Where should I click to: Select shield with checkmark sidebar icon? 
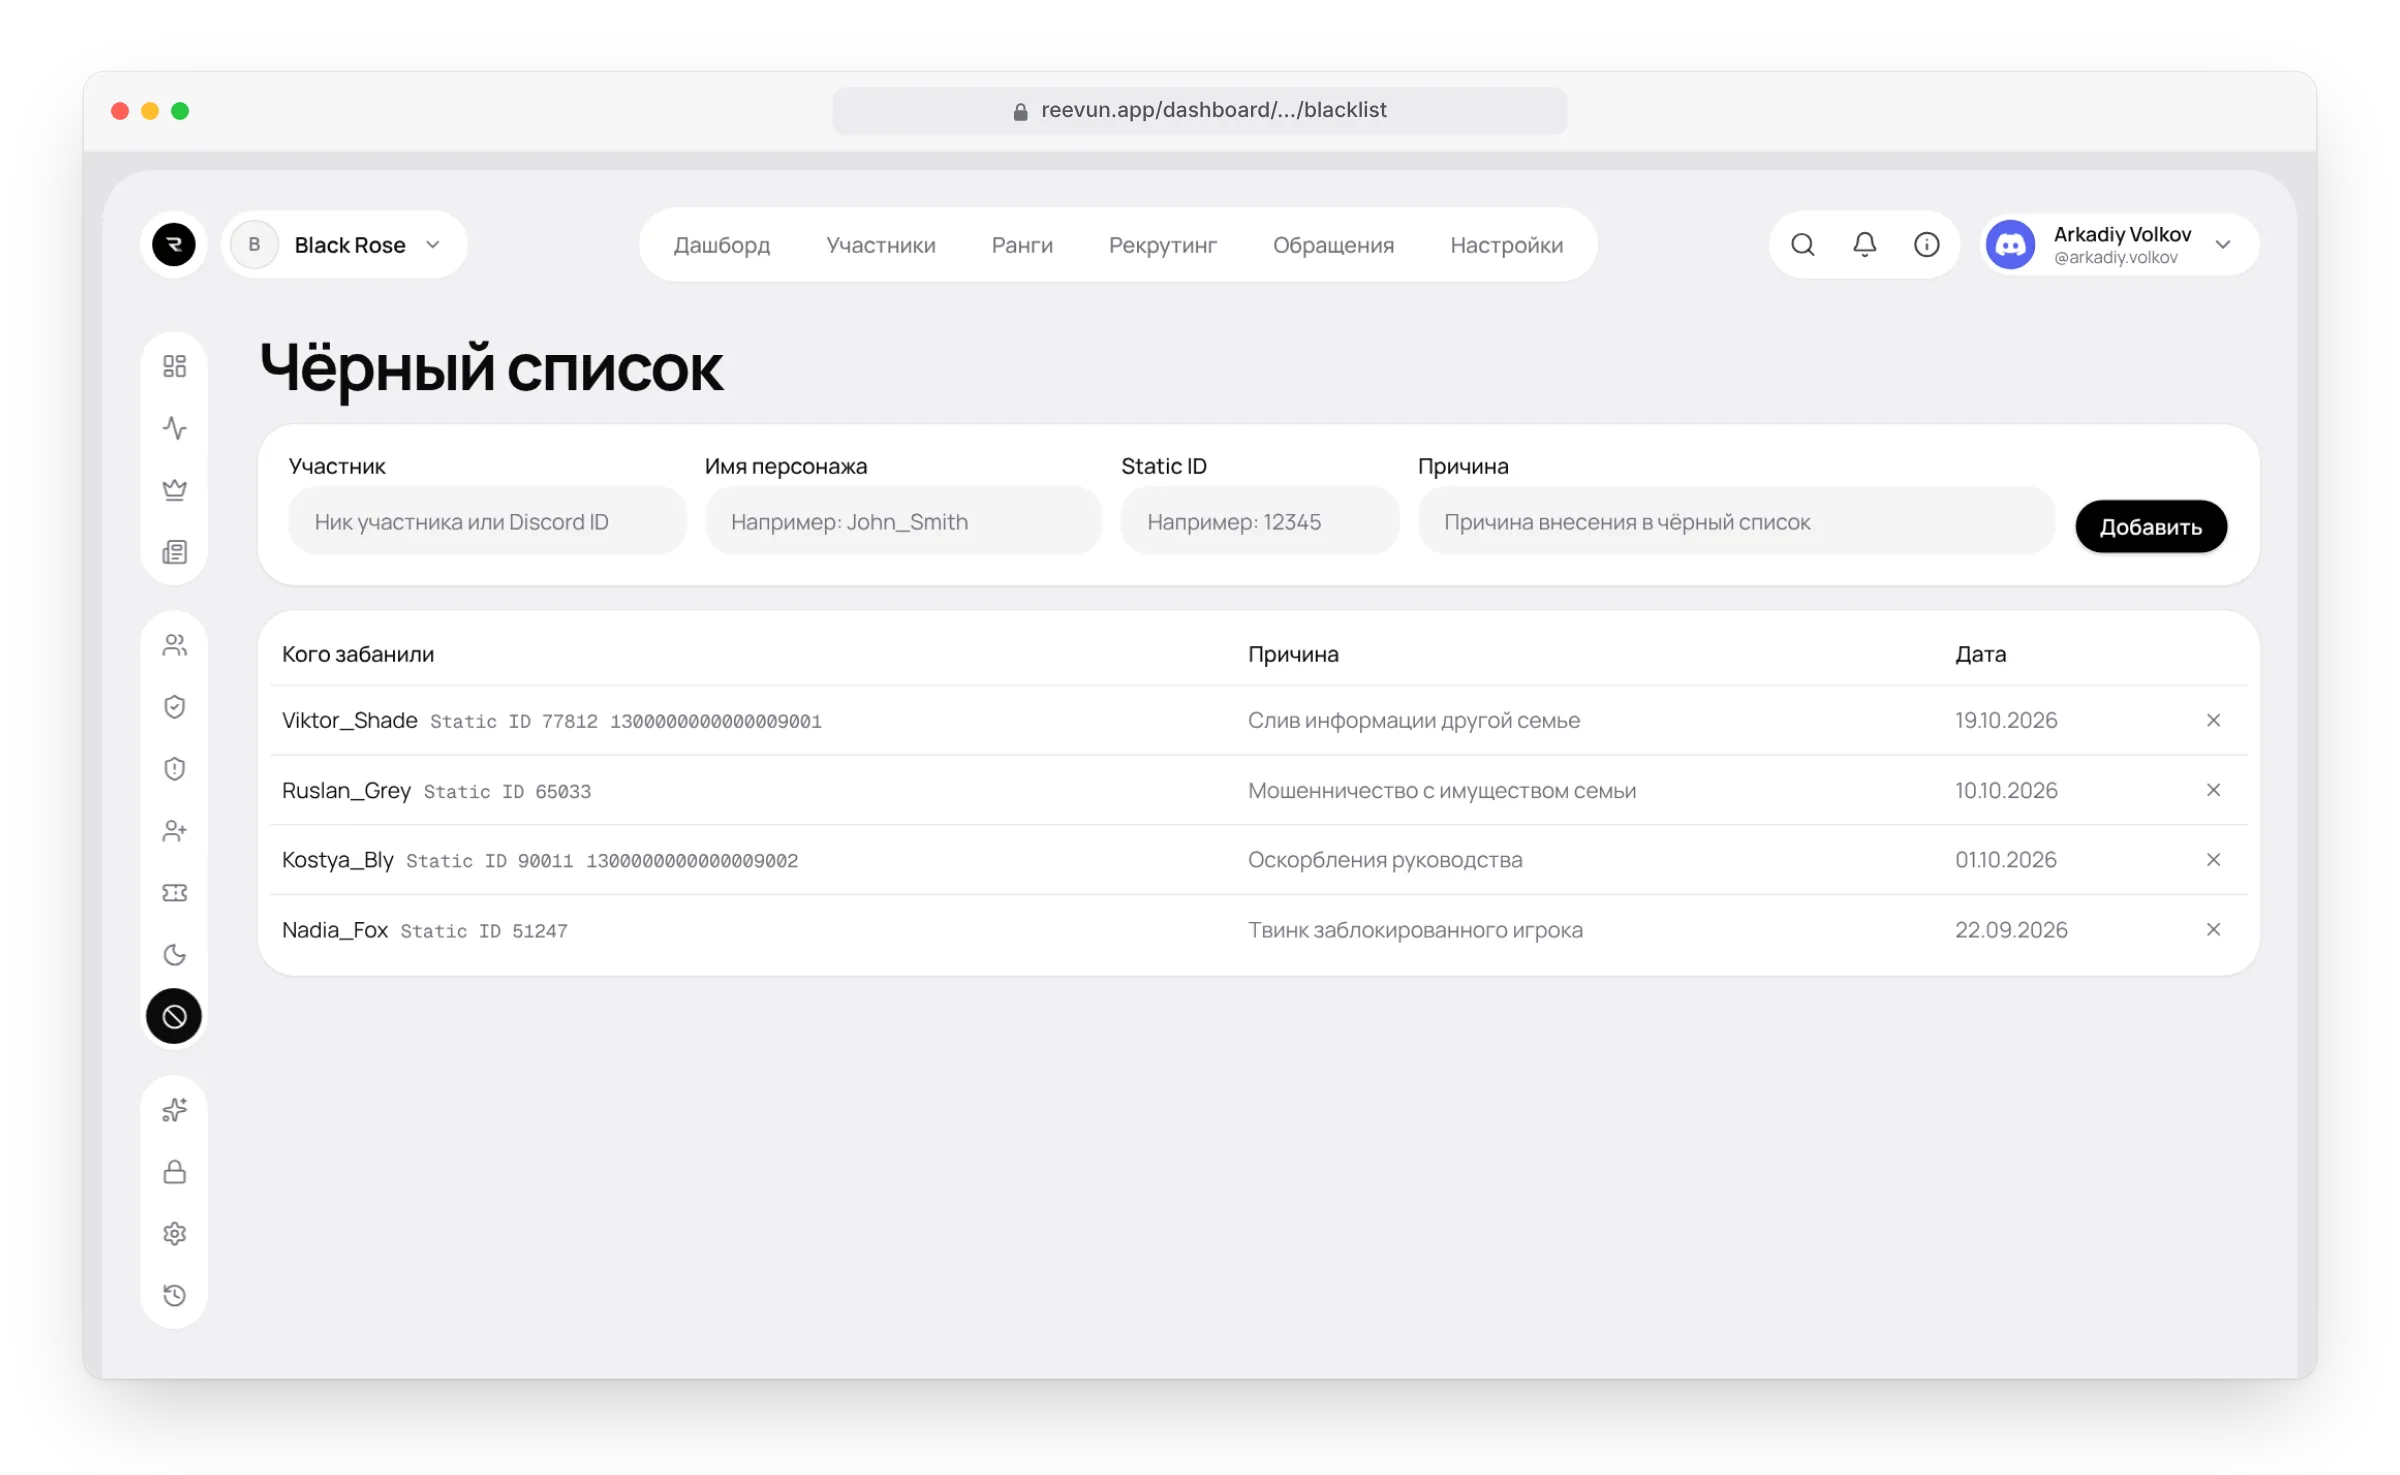(x=174, y=707)
